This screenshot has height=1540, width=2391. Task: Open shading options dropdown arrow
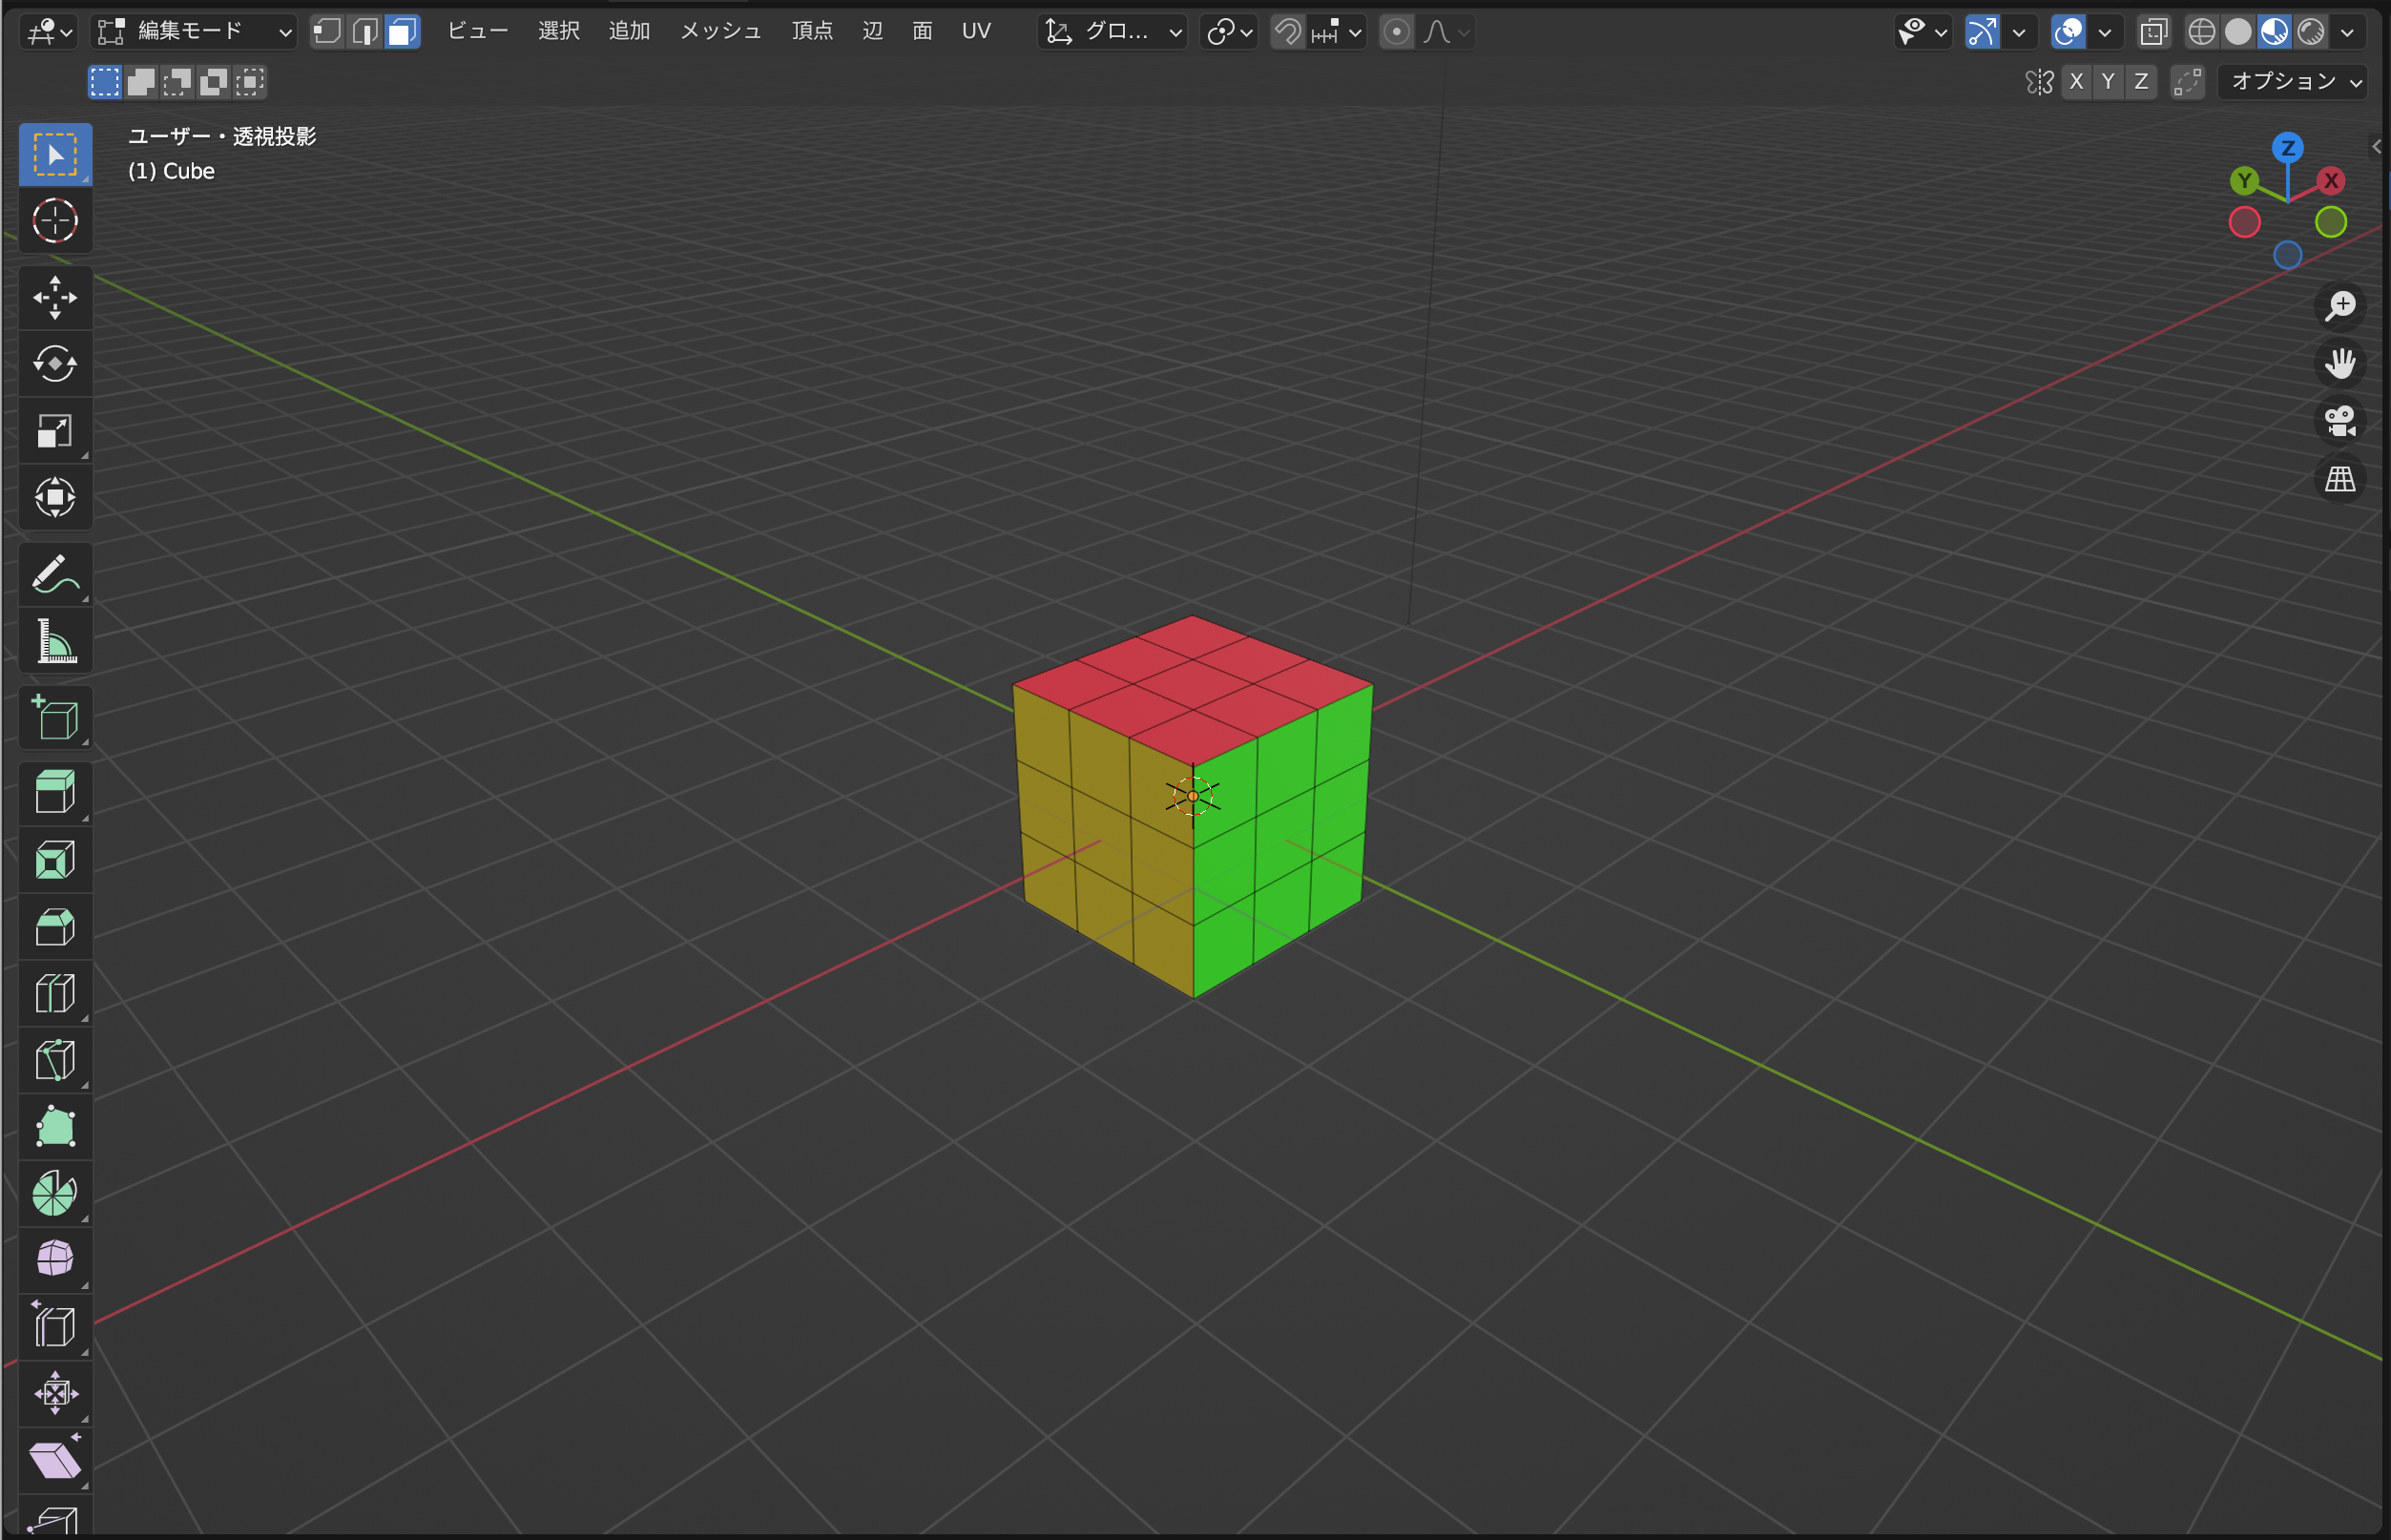[x=2347, y=32]
